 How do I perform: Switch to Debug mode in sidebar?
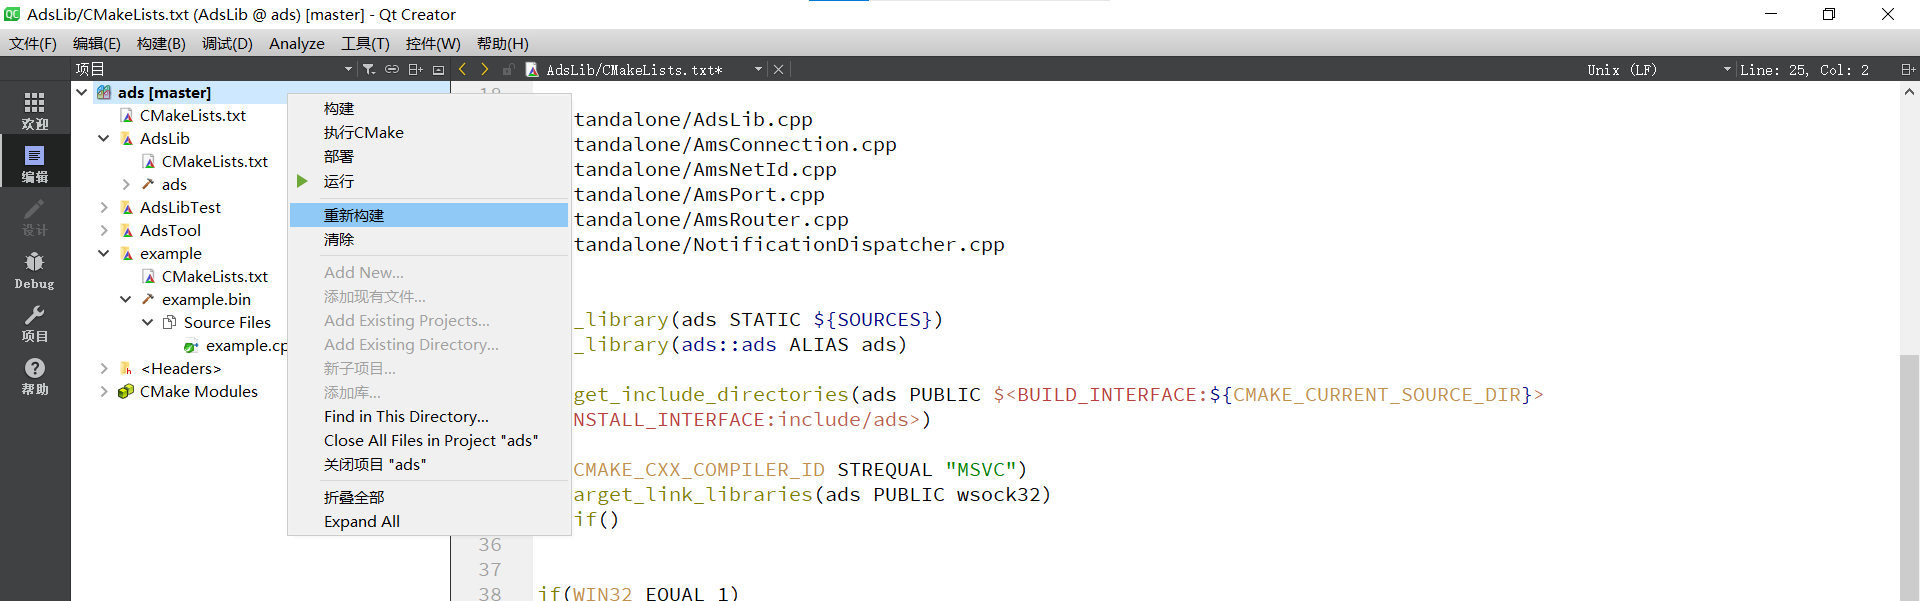click(x=34, y=270)
